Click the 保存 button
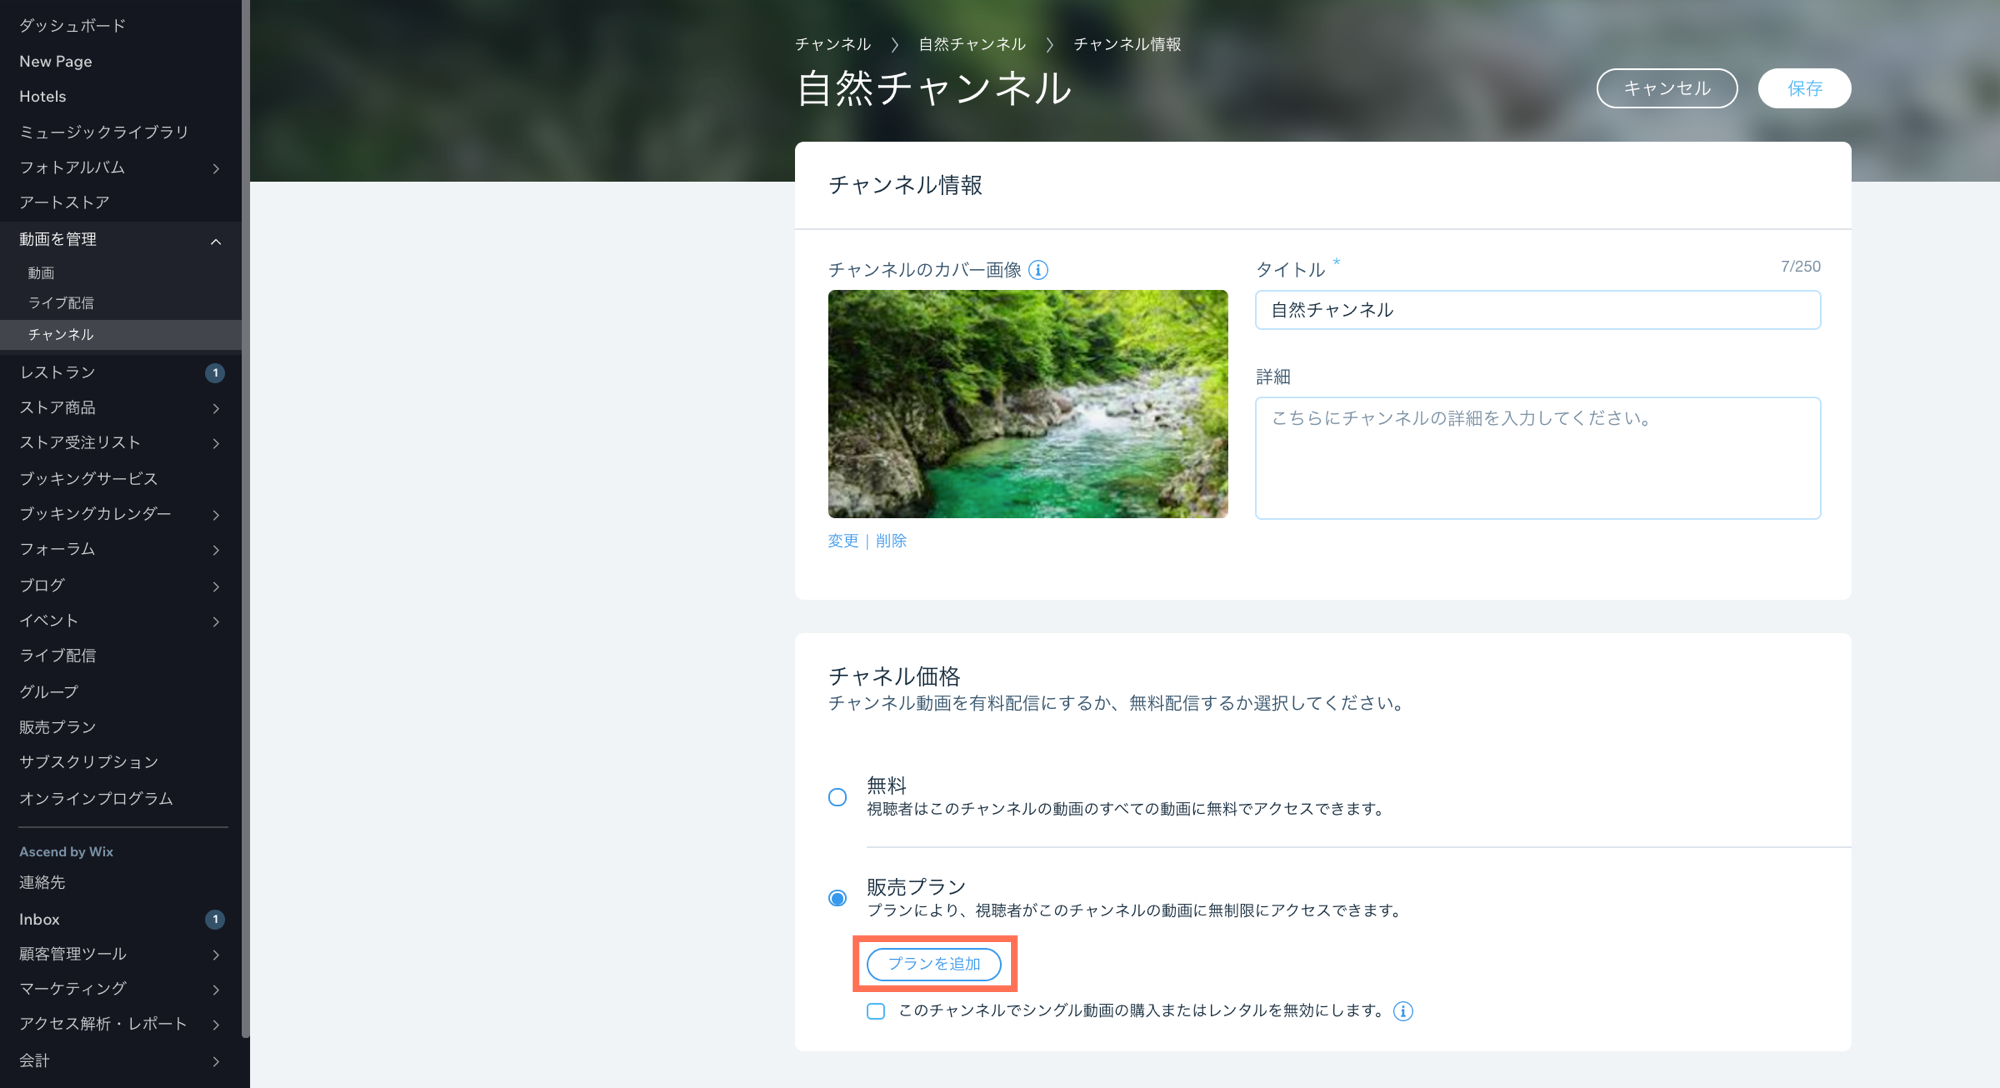The height and width of the screenshot is (1088, 2000). 1804,88
